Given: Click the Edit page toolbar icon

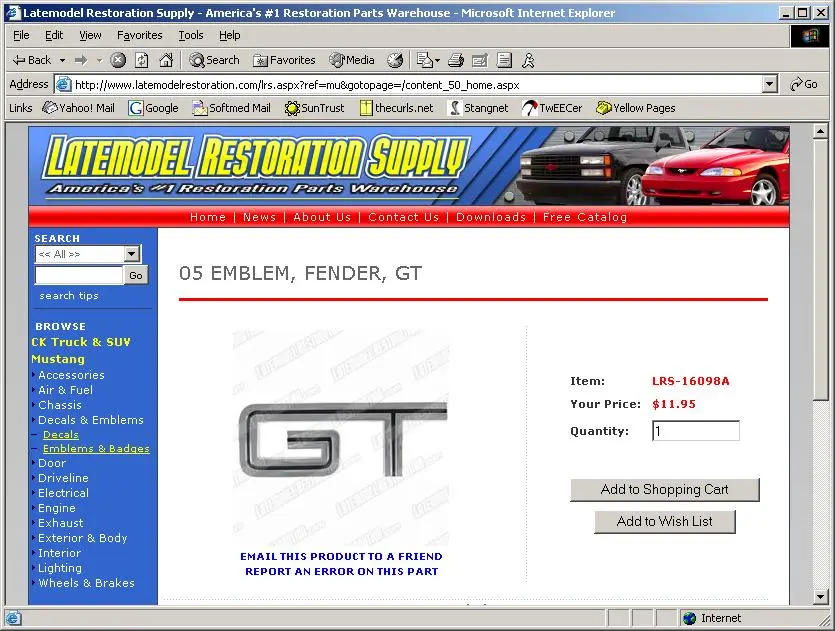Looking at the screenshot, I should click(480, 60).
